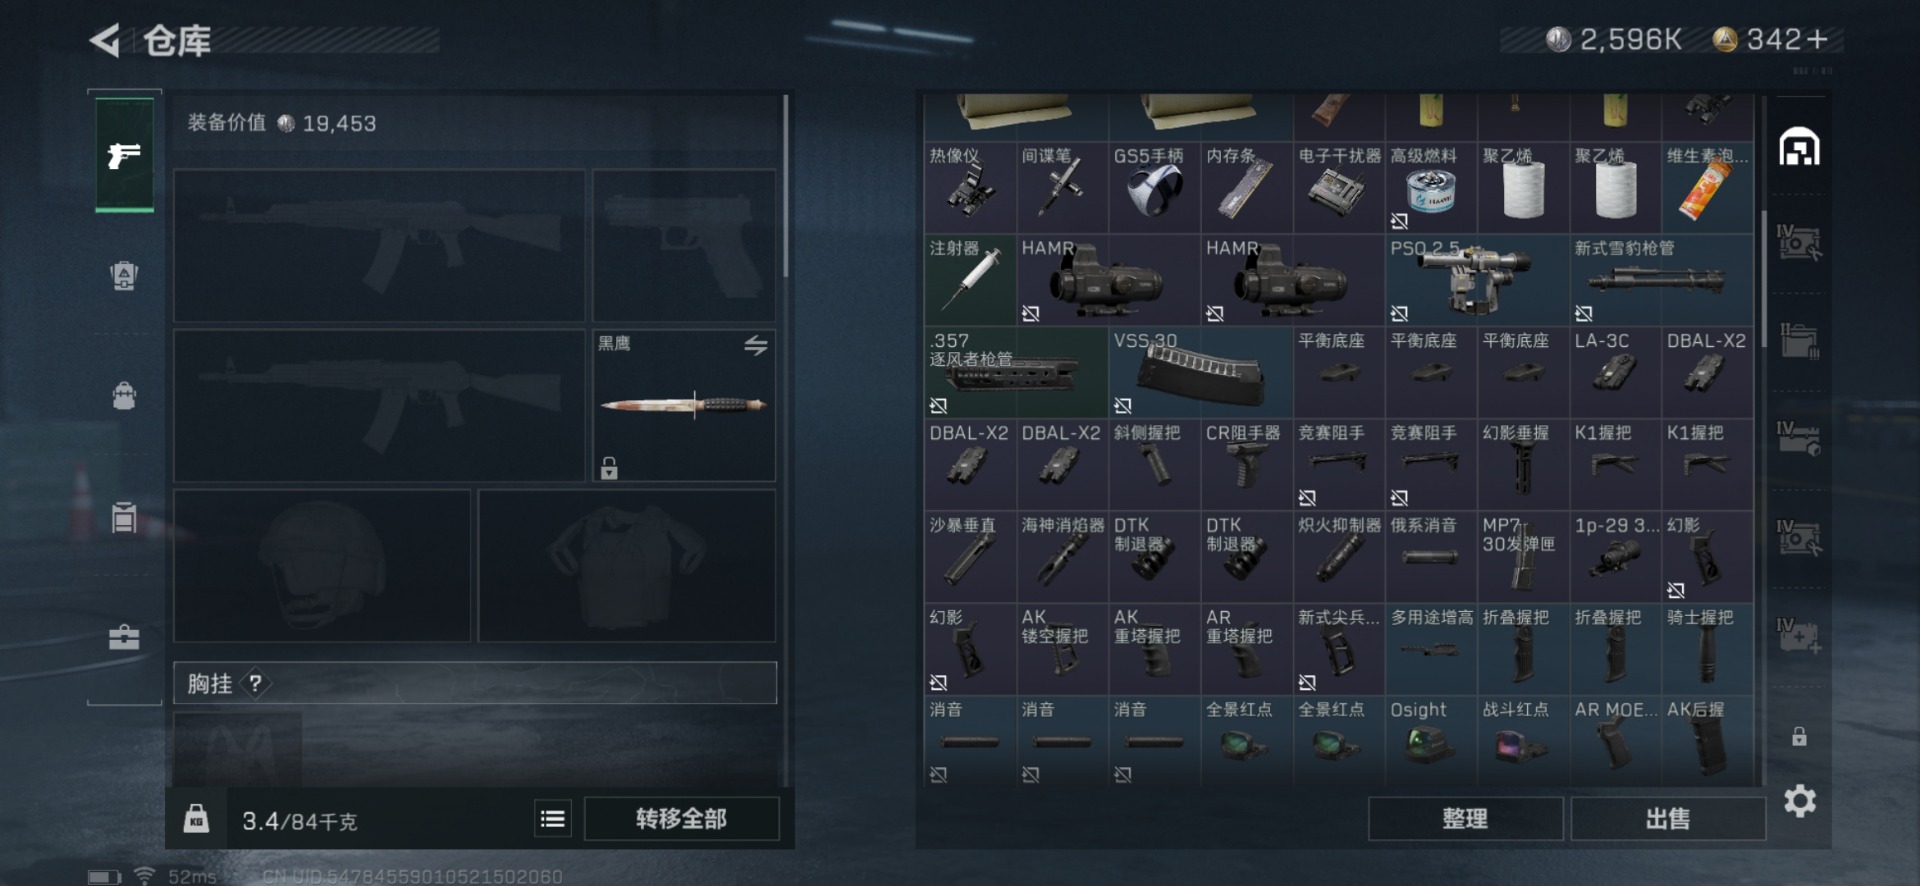Click the stash house icon
Image resolution: width=1920 pixels, height=886 pixels.
tap(1799, 147)
